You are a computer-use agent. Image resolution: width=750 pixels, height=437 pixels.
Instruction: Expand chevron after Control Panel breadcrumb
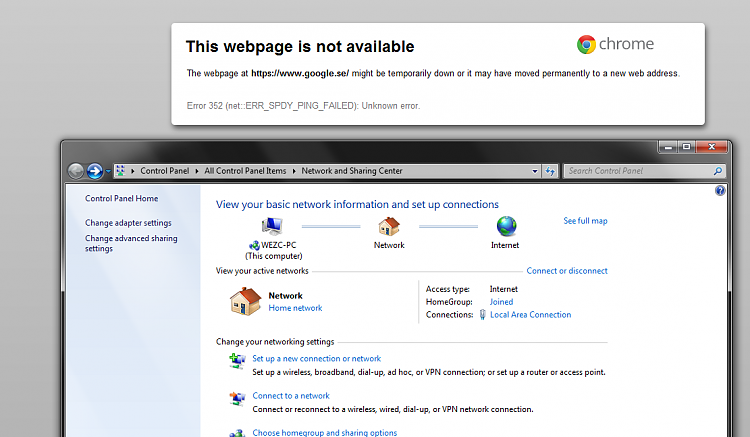click(x=197, y=171)
